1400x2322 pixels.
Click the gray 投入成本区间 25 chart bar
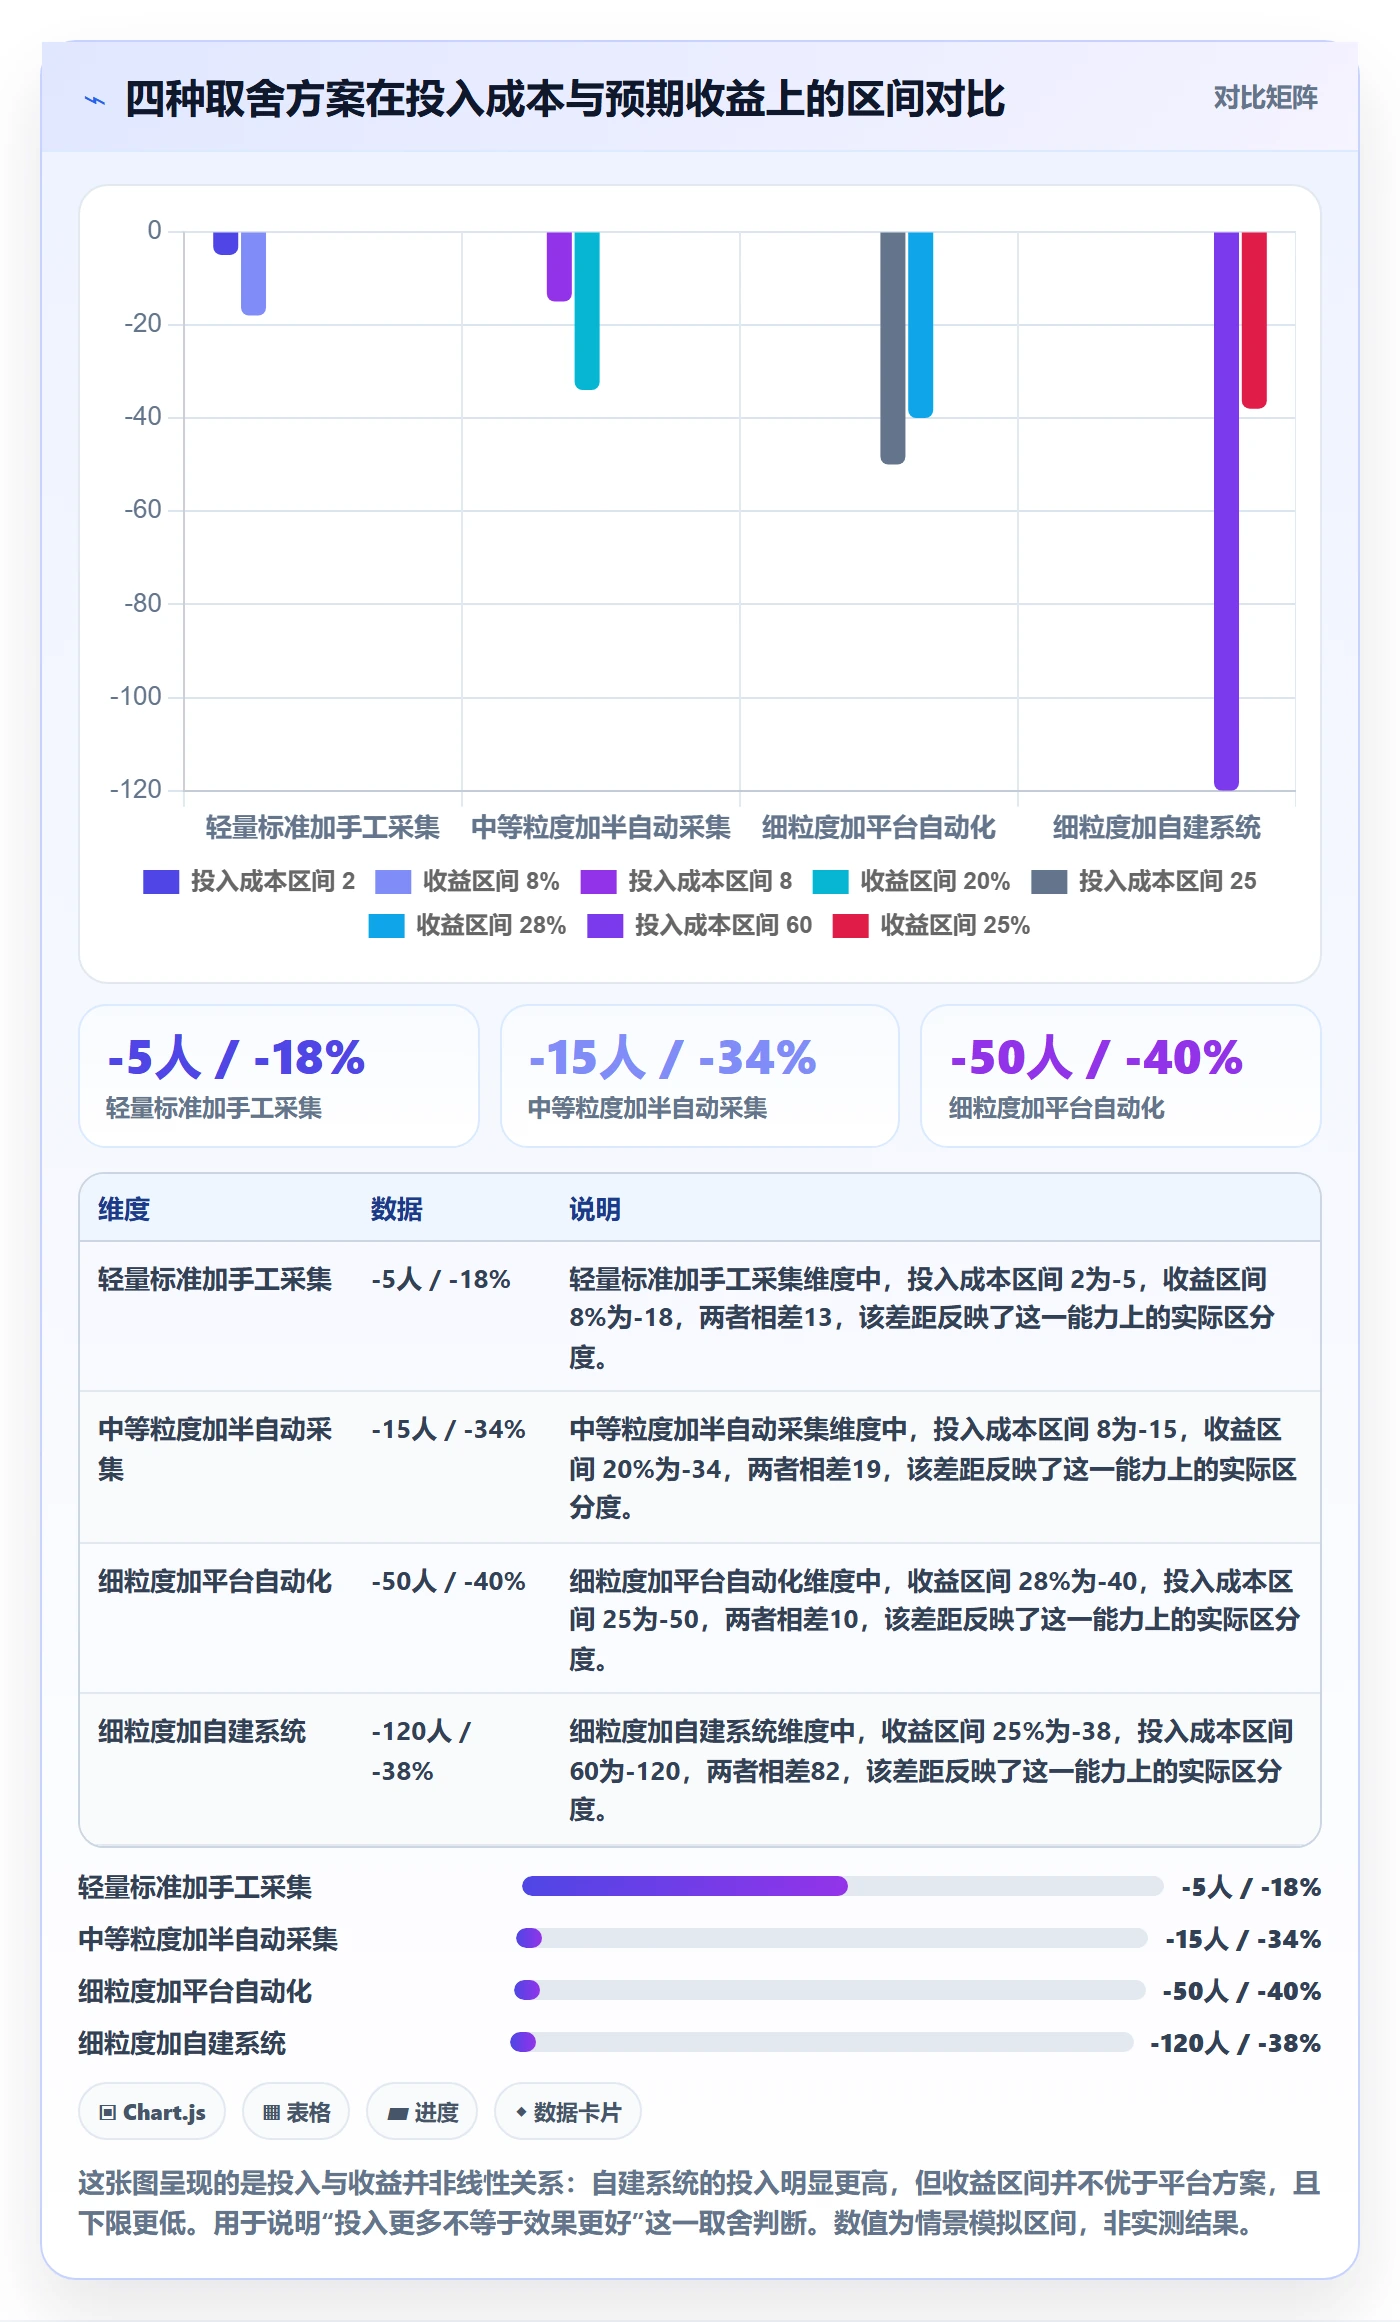[x=893, y=348]
